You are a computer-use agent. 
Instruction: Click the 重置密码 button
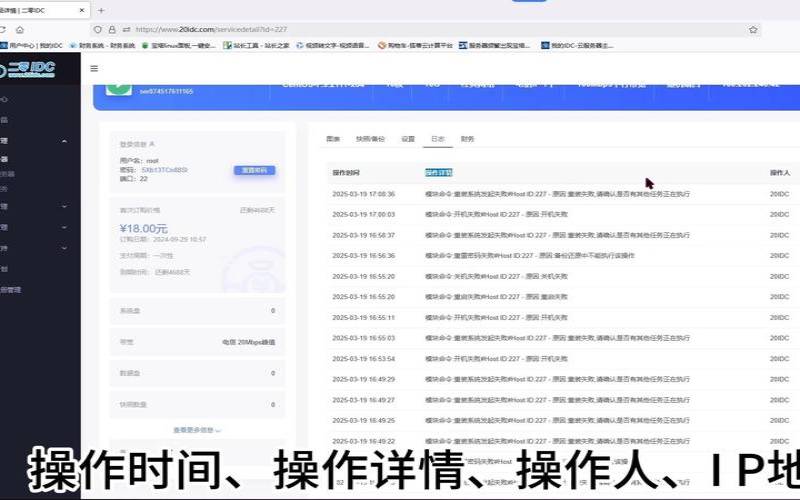(254, 170)
